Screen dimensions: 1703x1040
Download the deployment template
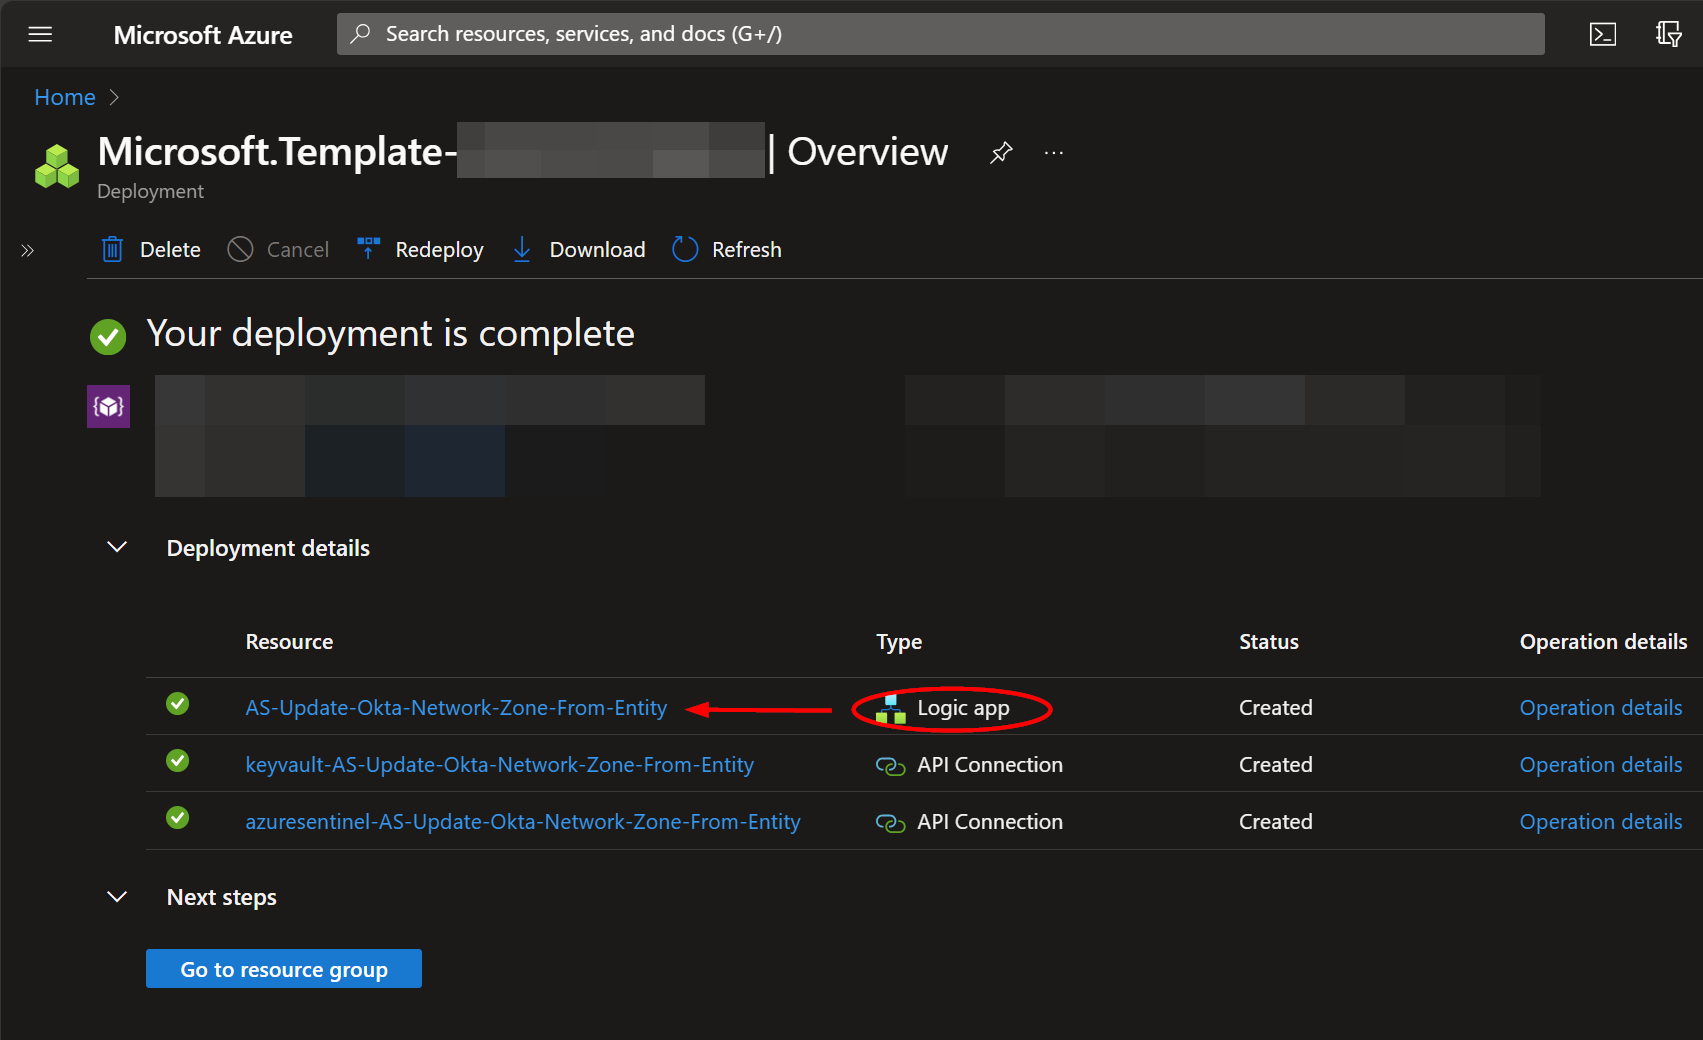pos(597,250)
